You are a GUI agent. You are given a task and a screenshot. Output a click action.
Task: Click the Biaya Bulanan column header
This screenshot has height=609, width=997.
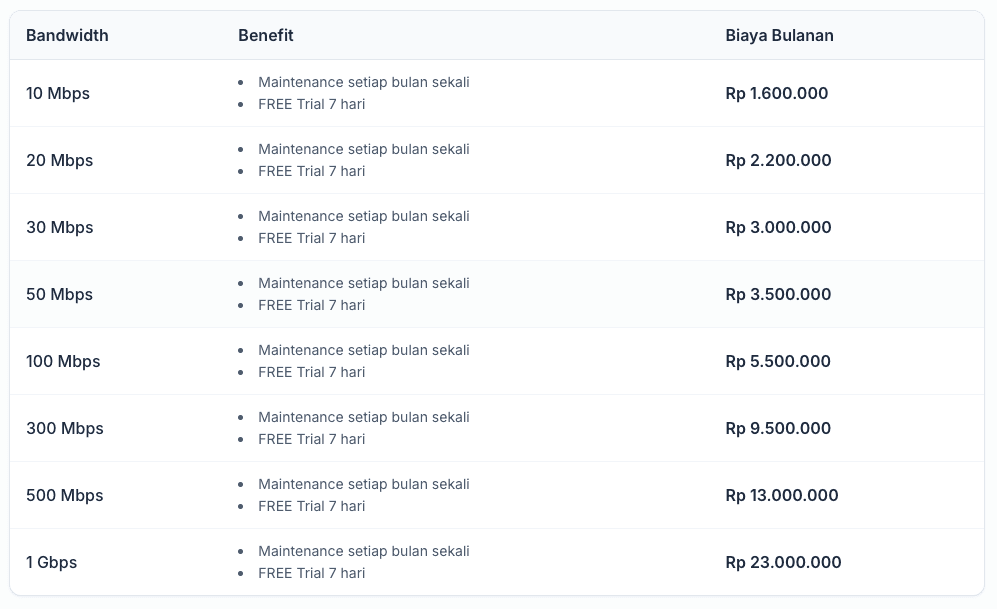point(779,35)
